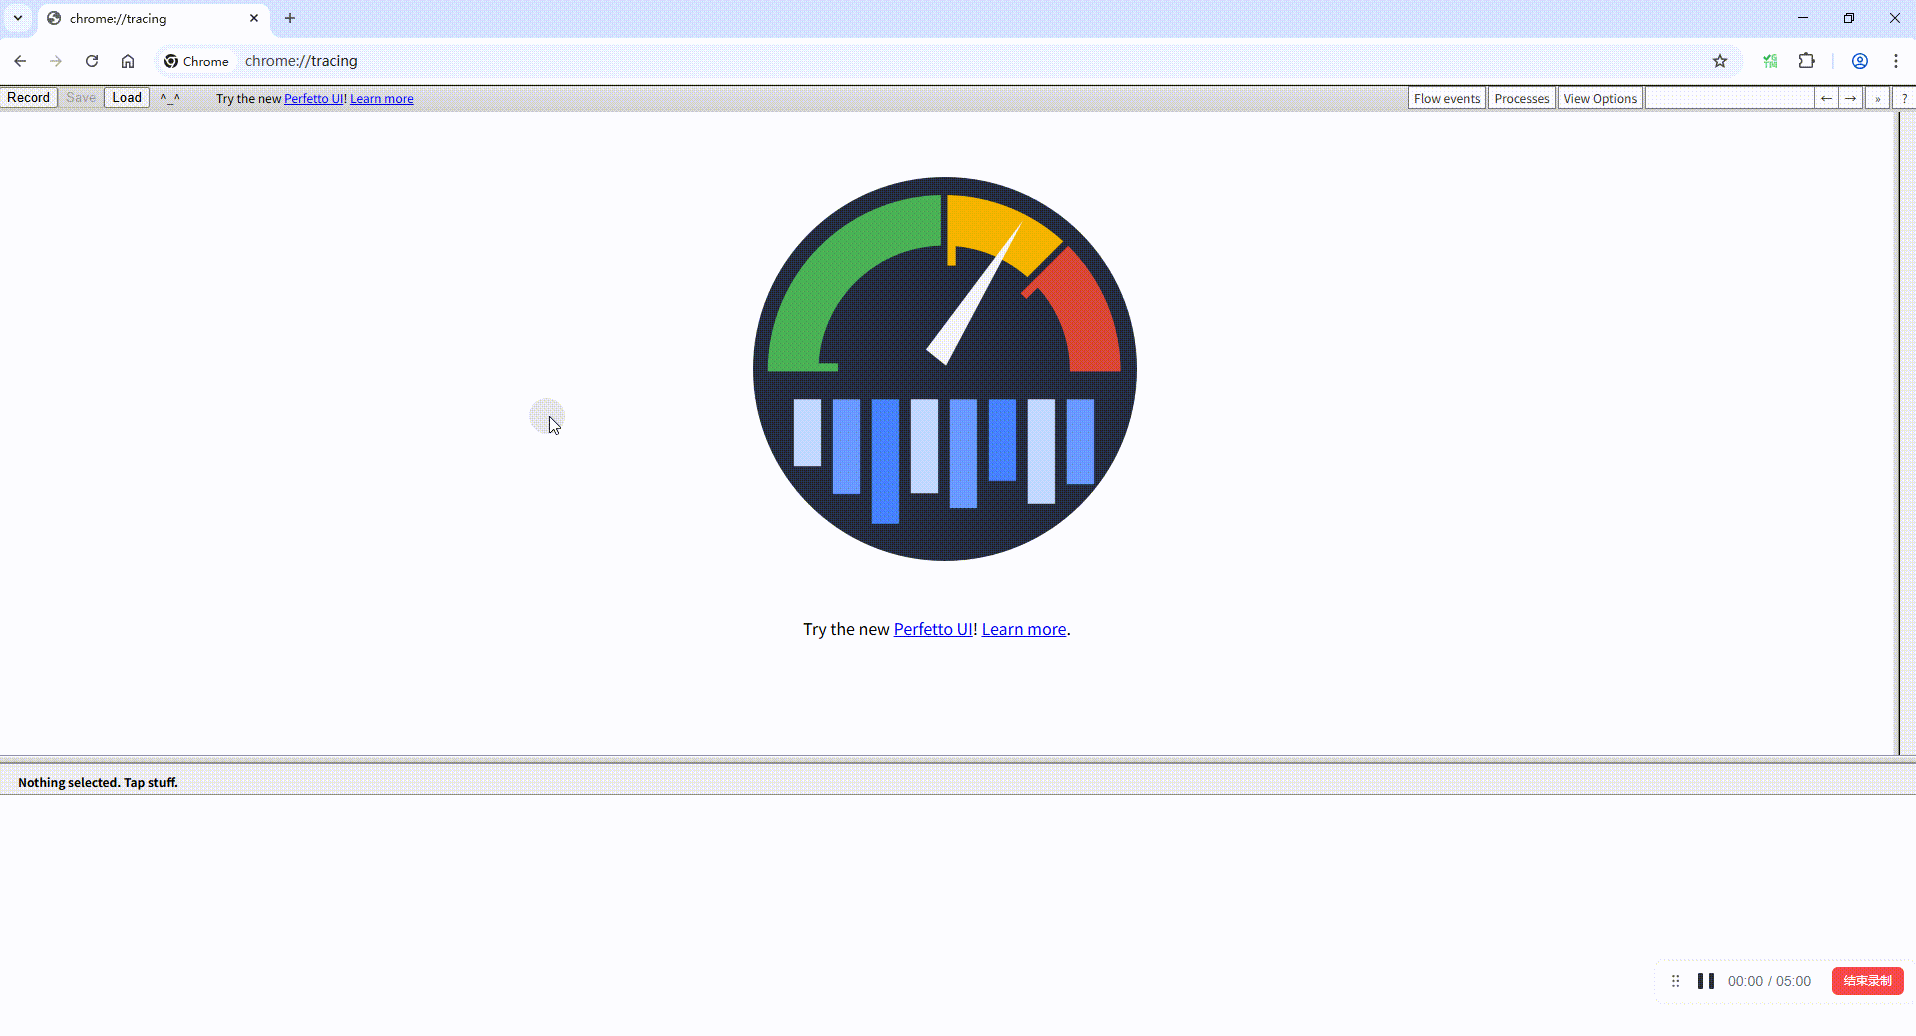1916x1036 pixels.
Task: Open a new browser tab
Action: click(x=290, y=17)
